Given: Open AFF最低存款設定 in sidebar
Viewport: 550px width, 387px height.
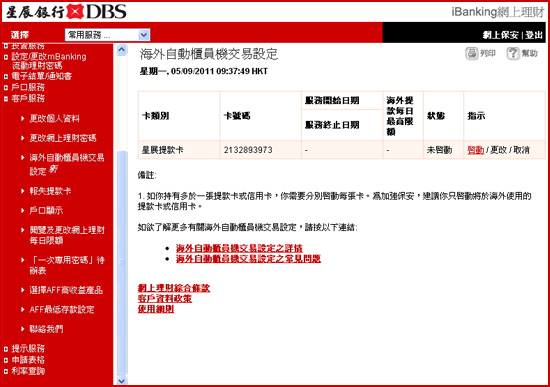Looking at the screenshot, I should (x=62, y=309).
